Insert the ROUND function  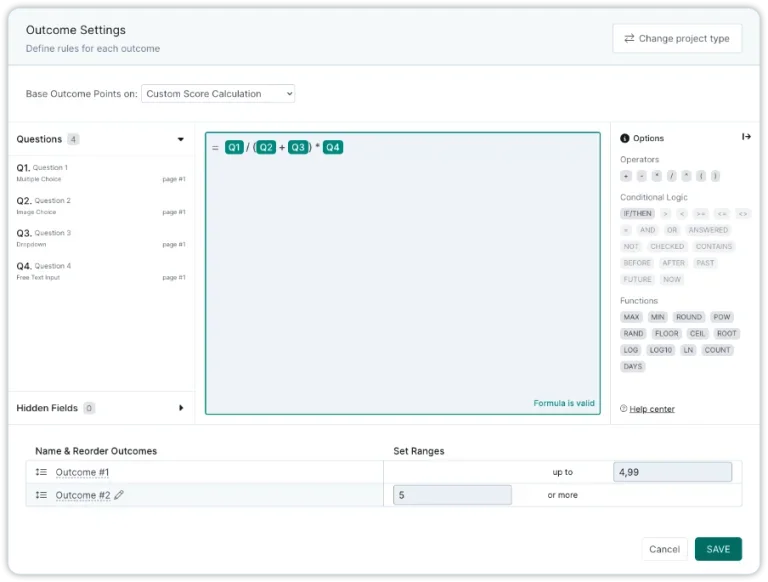point(689,317)
